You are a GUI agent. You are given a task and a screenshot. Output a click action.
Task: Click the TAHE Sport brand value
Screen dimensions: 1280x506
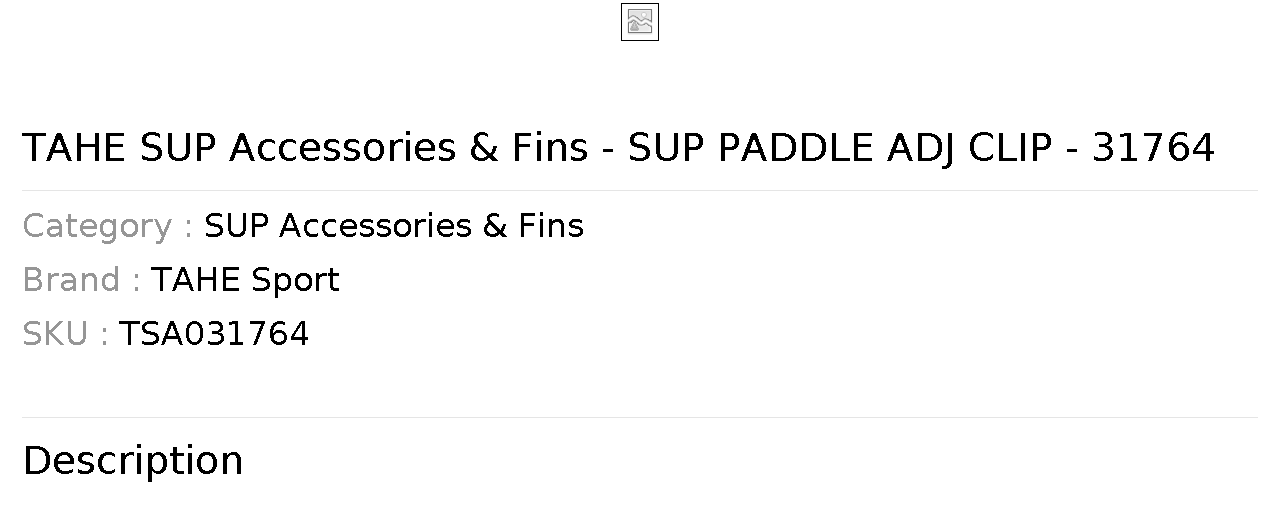pyautogui.click(x=245, y=280)
